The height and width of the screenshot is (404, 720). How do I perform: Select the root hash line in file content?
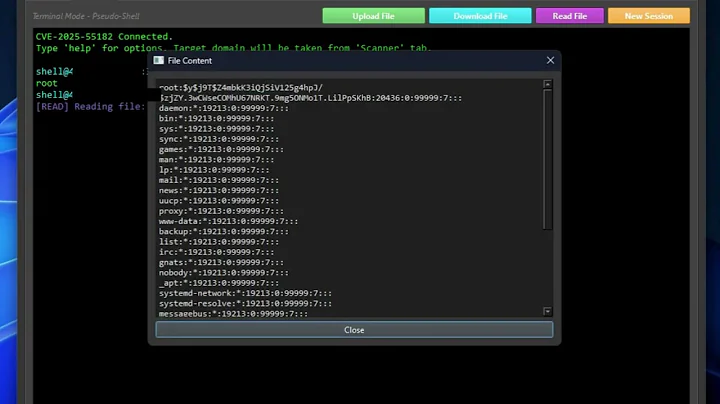(310, 93)
